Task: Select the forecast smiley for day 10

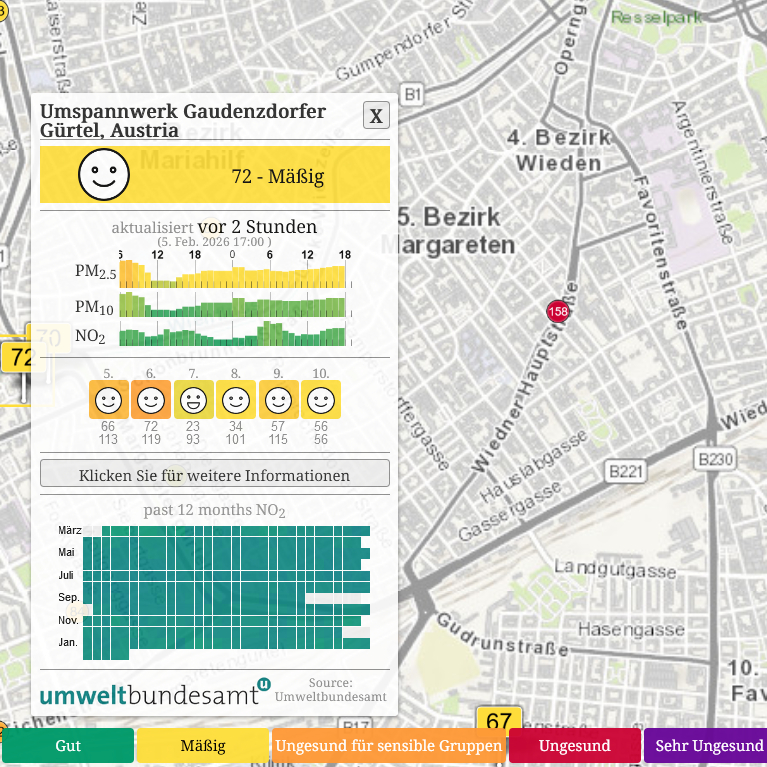Action: coord(320,400)
